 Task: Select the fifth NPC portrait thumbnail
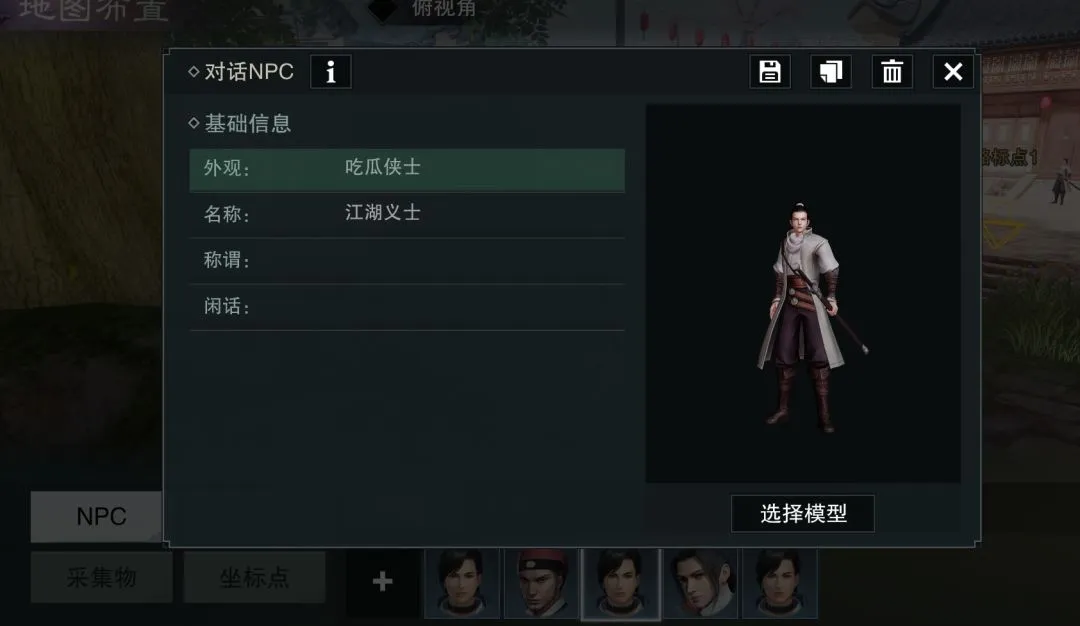(780, 583)
